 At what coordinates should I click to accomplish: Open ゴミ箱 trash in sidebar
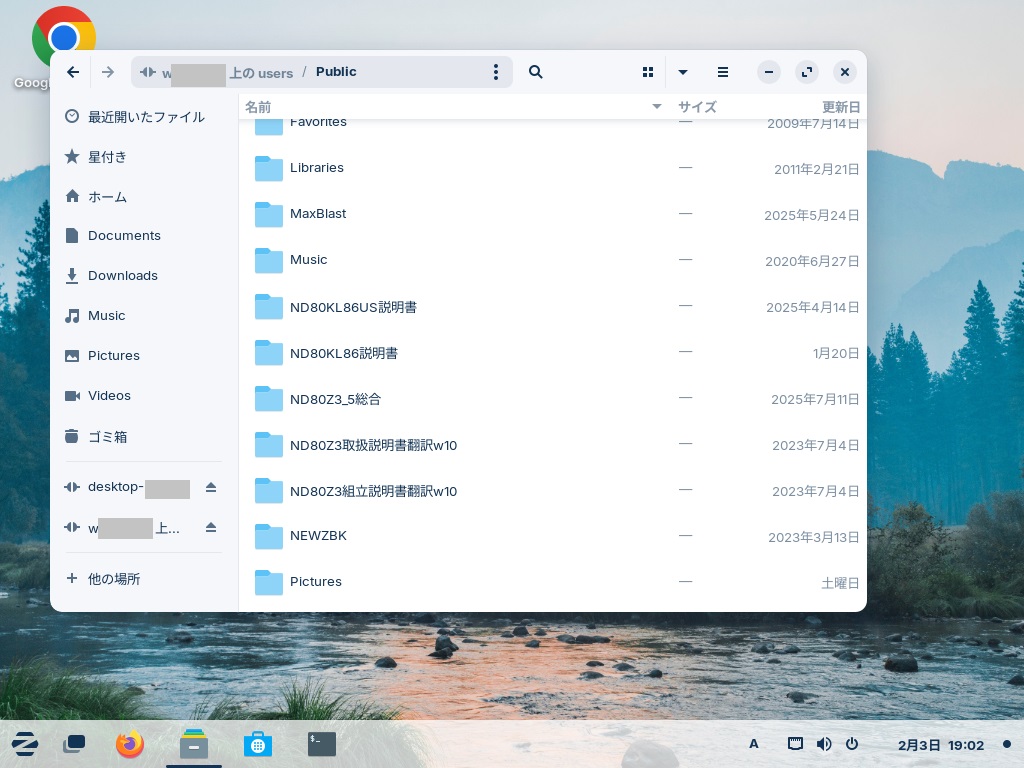point(107,437)
